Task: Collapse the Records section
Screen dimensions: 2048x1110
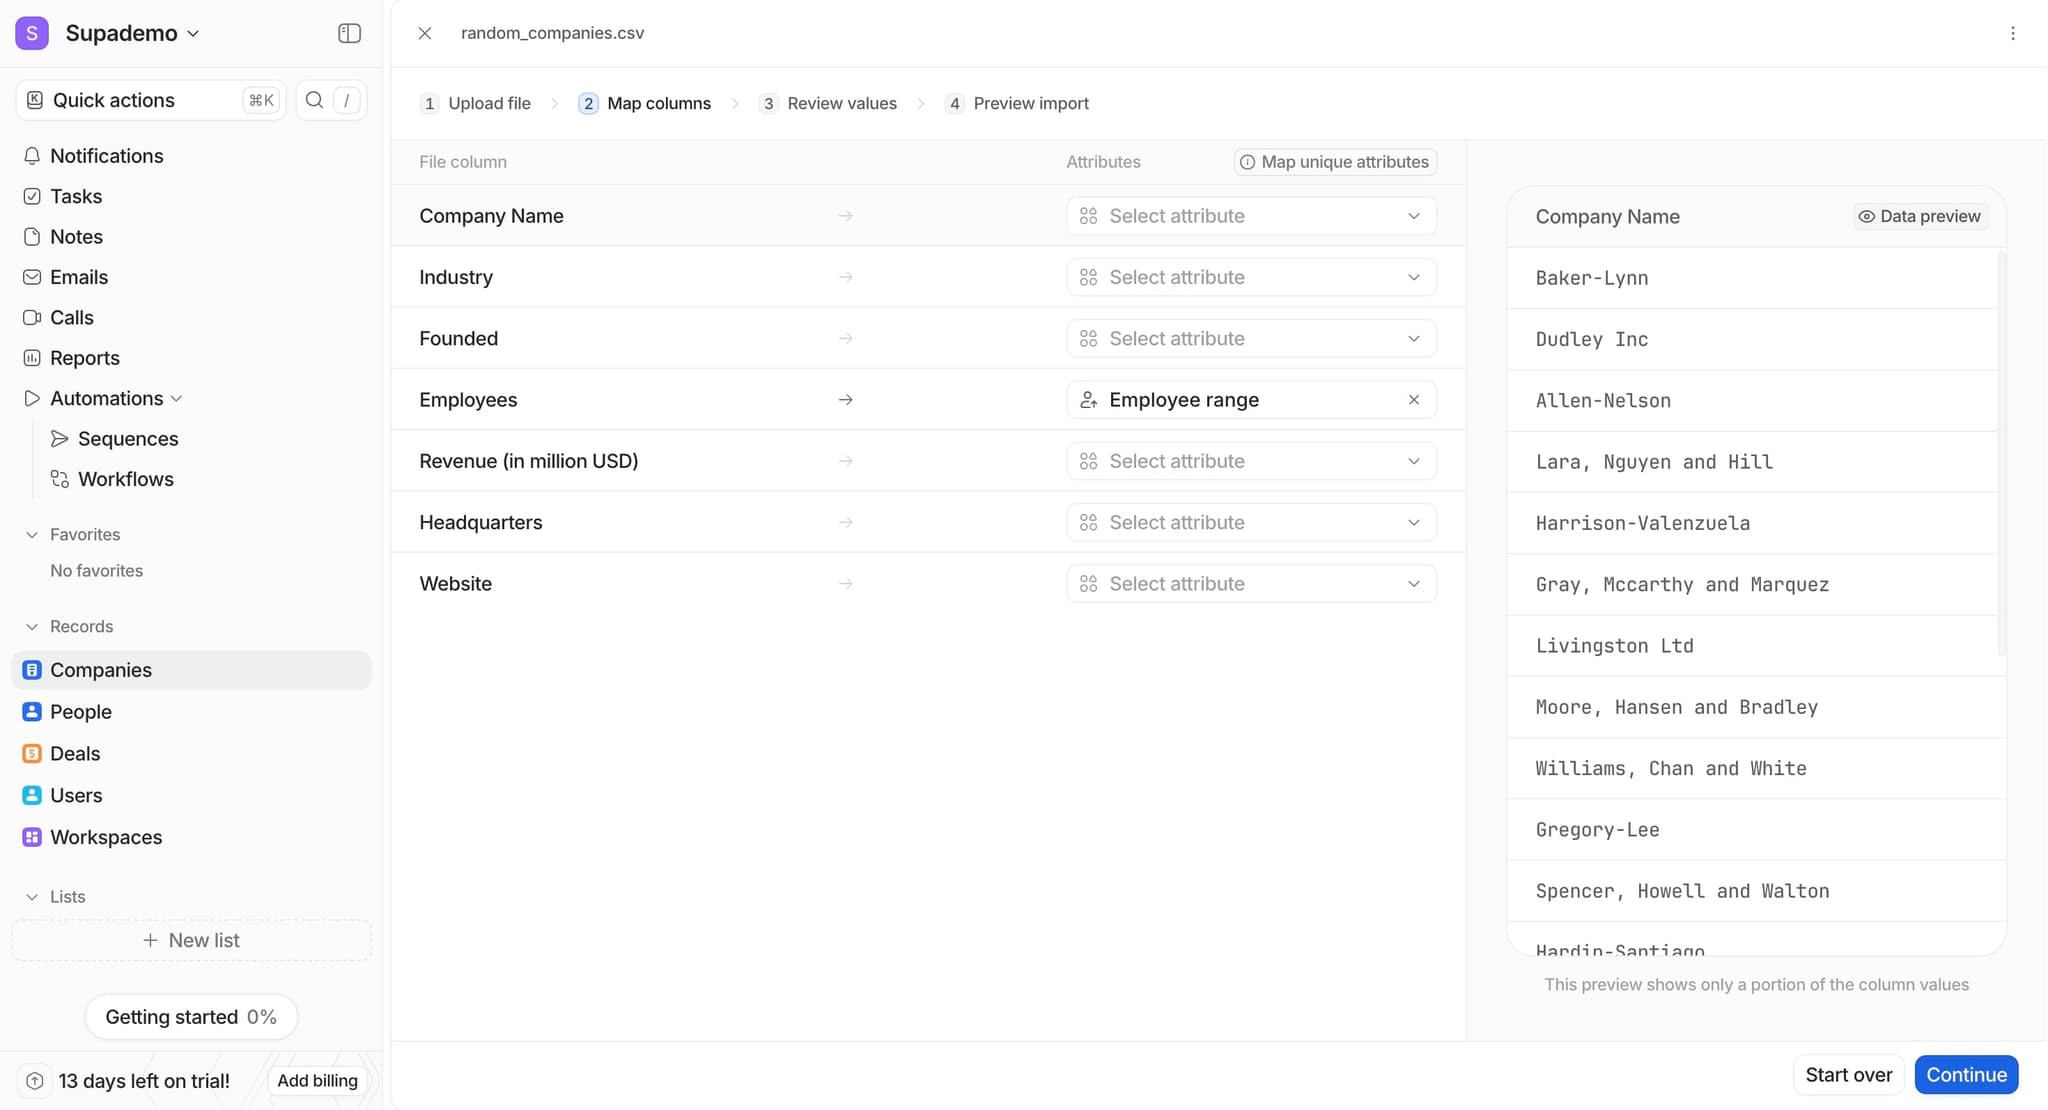Action: (x=31, y=626)
